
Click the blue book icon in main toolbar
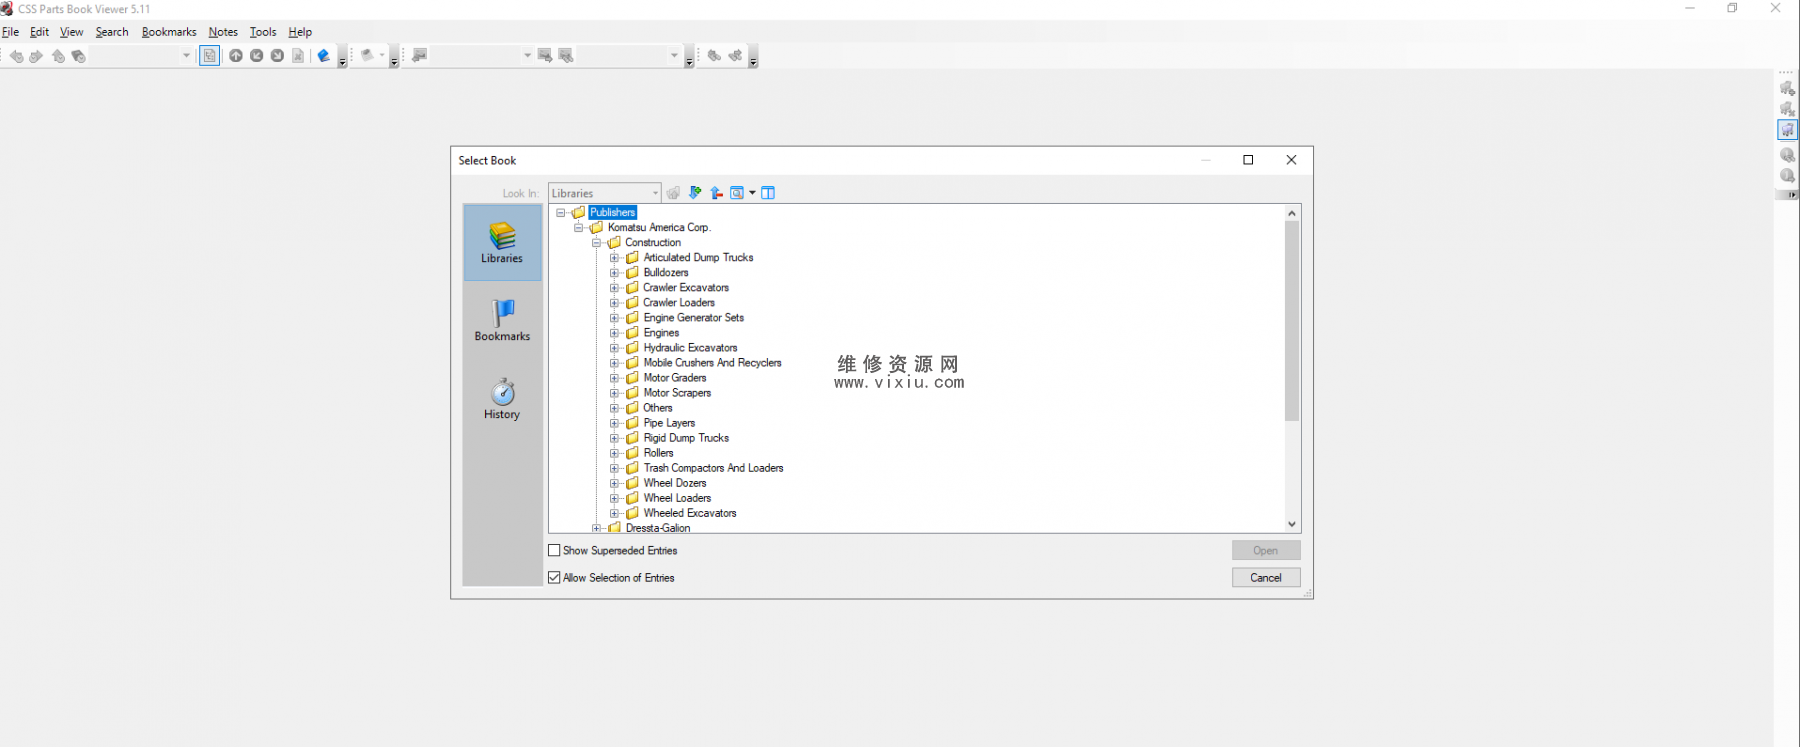click(x=323, y=56)
